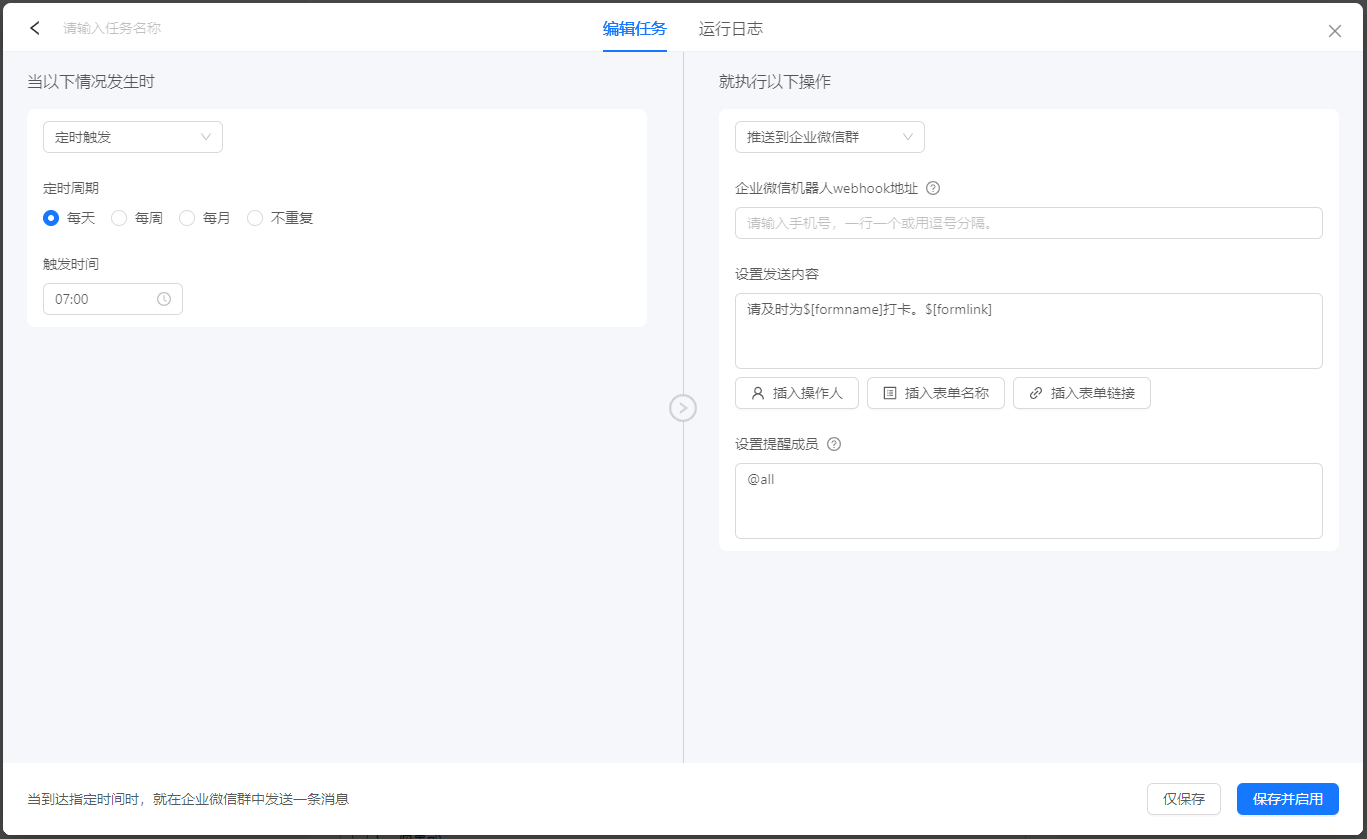Switch to the 运行日志 tab
Screen dimensions: 1367x839
(x=731, y=29)
